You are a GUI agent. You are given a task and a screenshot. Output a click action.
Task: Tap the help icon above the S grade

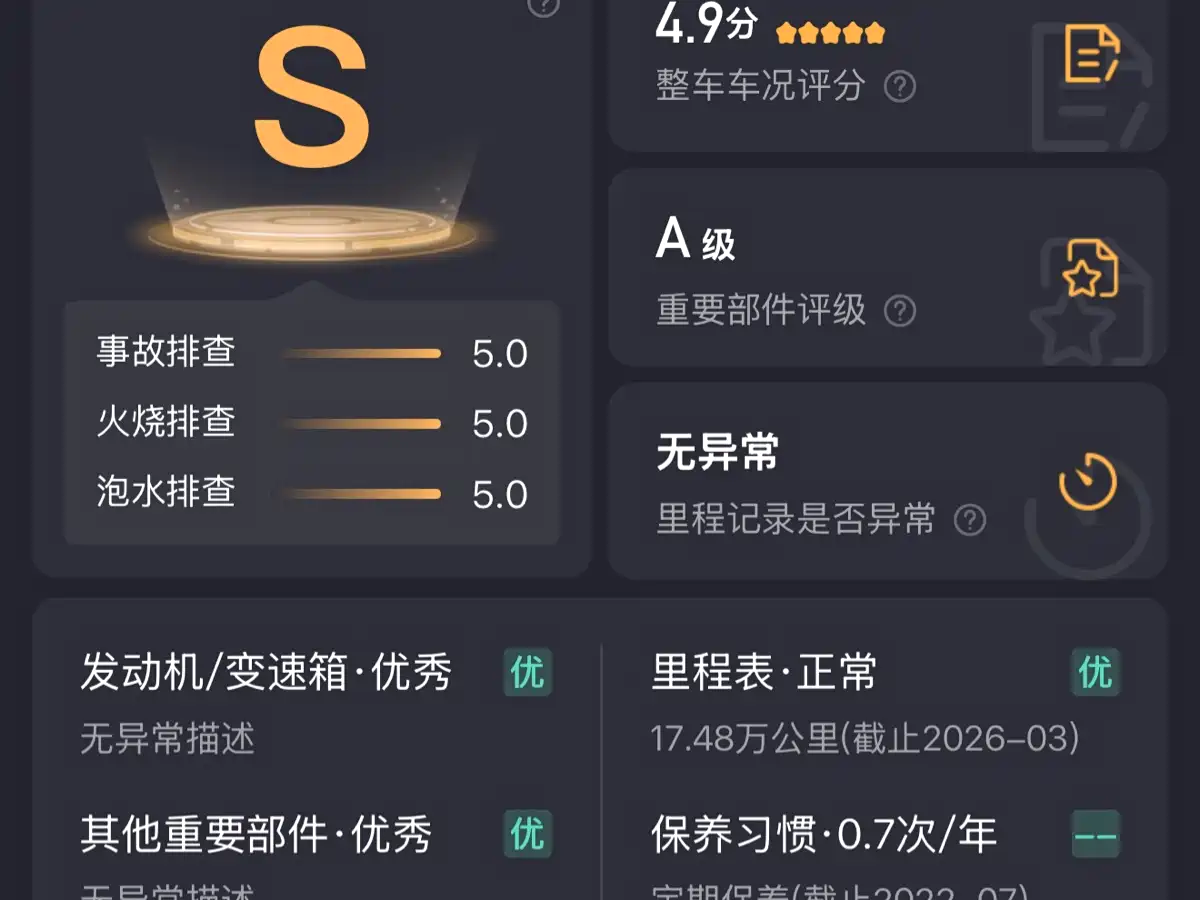coord(543,6)
